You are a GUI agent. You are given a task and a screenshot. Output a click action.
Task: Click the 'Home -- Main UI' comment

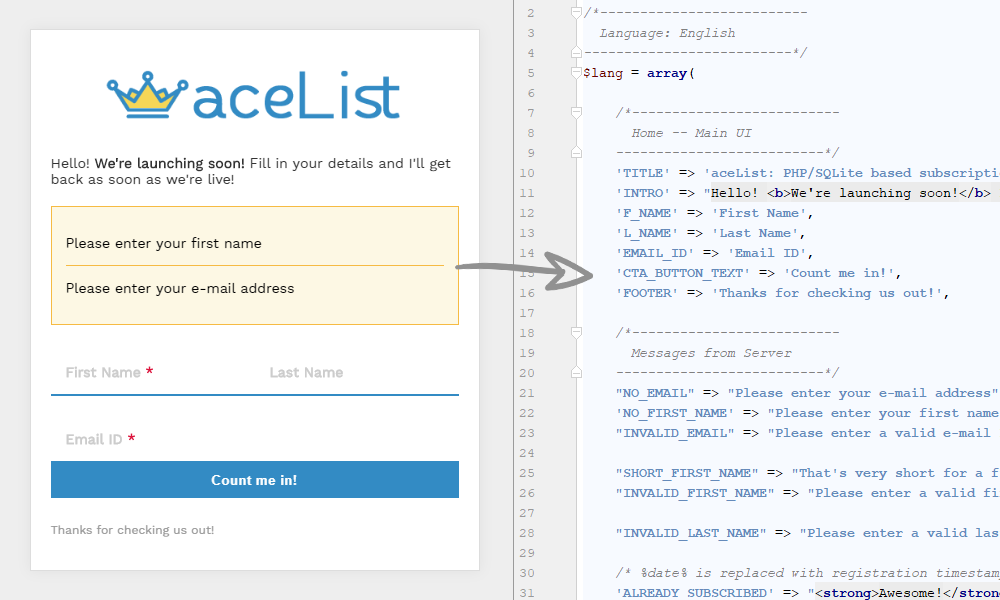pyautogui.click(x=691, y=133)
